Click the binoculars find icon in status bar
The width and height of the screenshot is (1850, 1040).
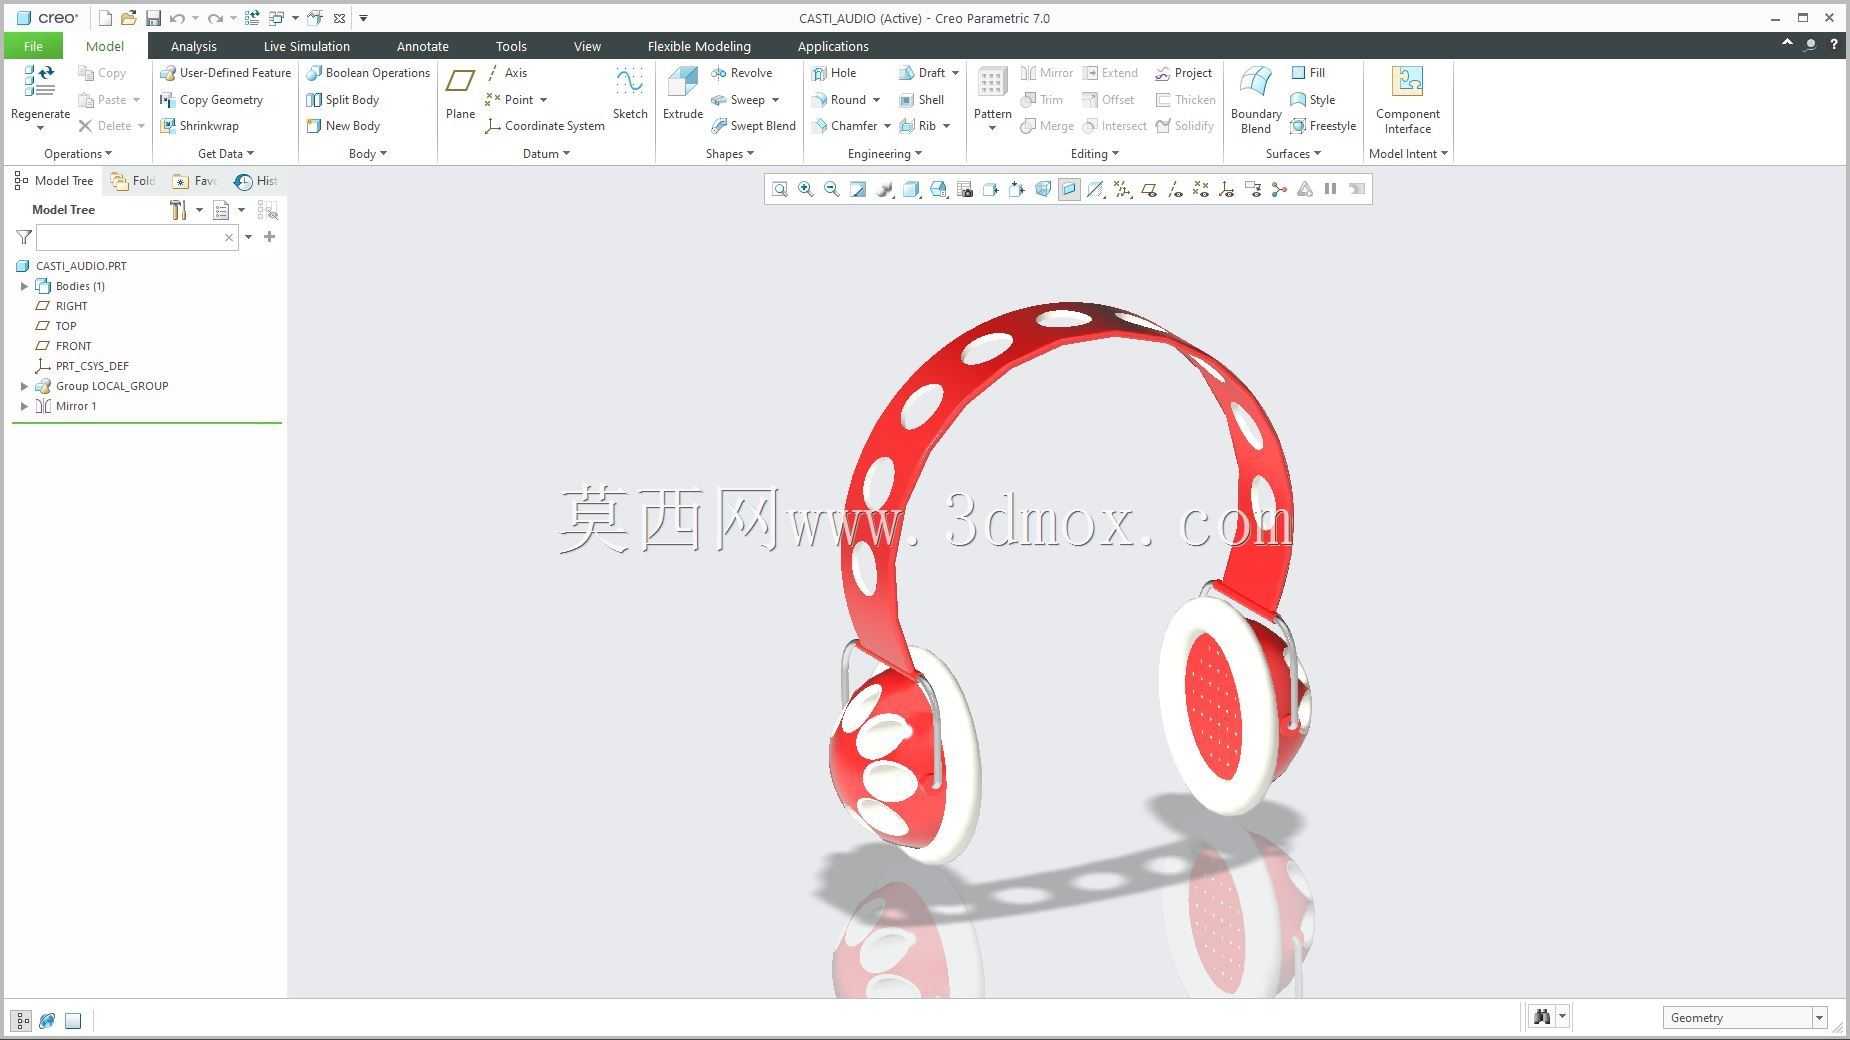click(x=1542, y=1017)
